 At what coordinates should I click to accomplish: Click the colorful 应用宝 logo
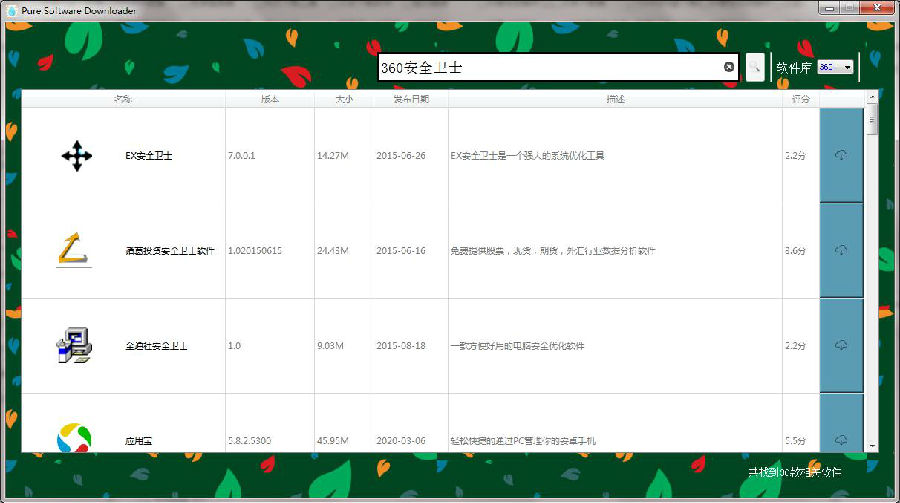(x=74, y=438)
